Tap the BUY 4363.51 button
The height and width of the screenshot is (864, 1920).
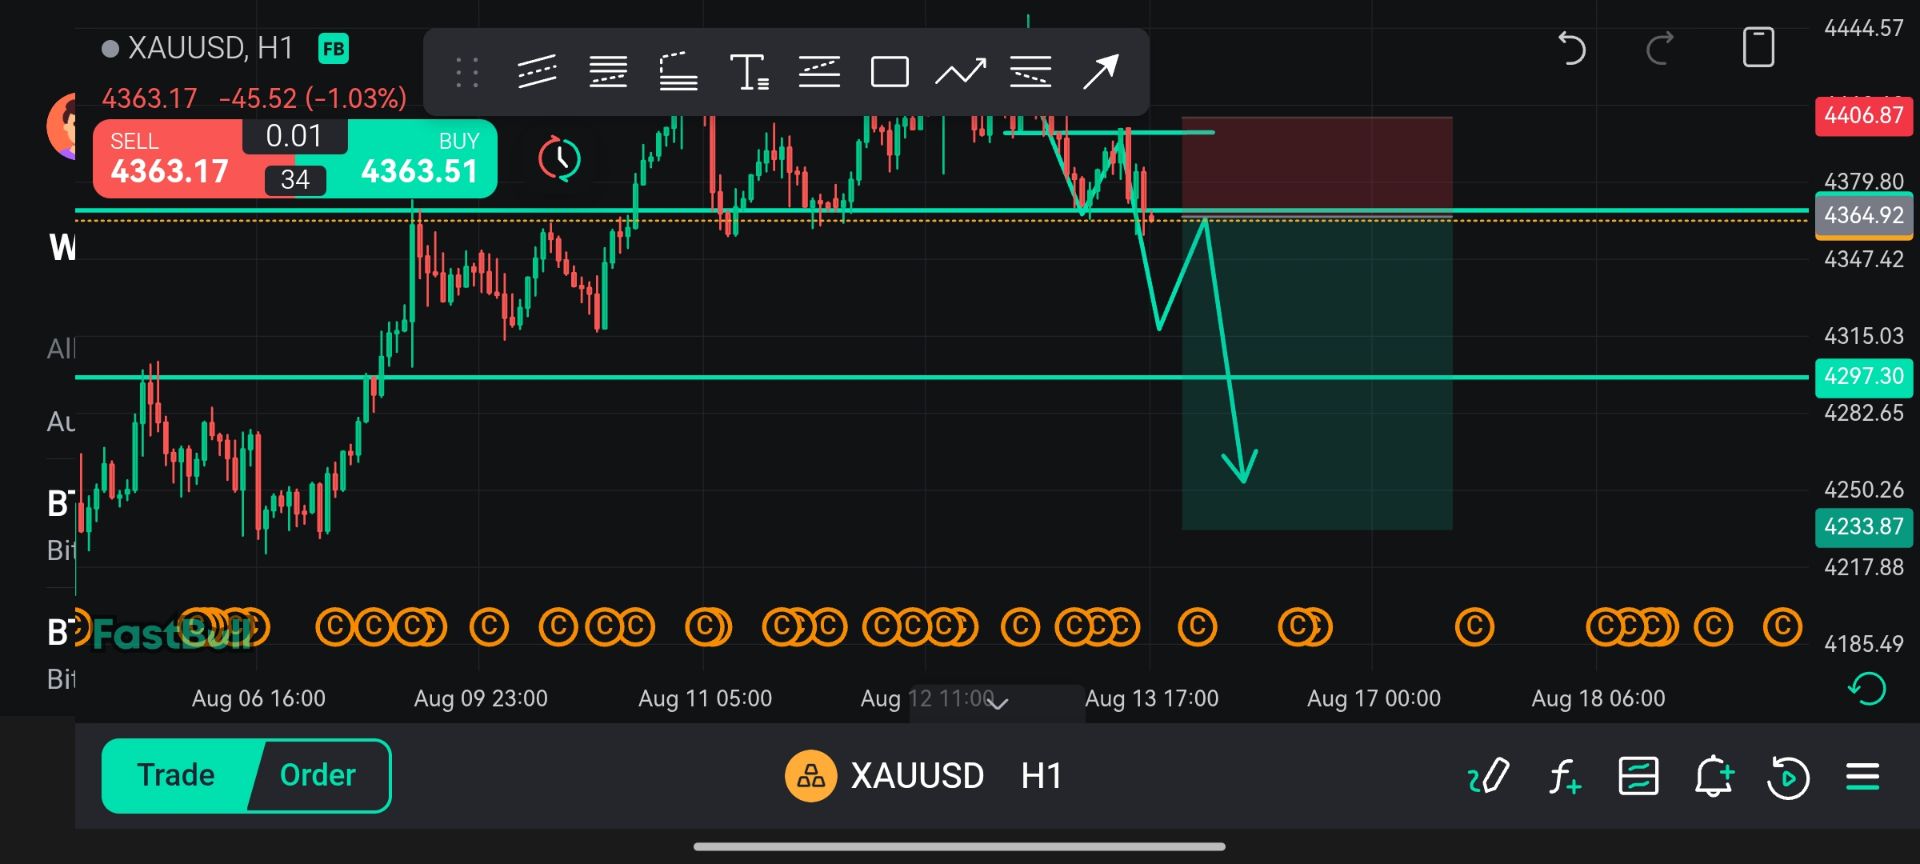point(420,158)
